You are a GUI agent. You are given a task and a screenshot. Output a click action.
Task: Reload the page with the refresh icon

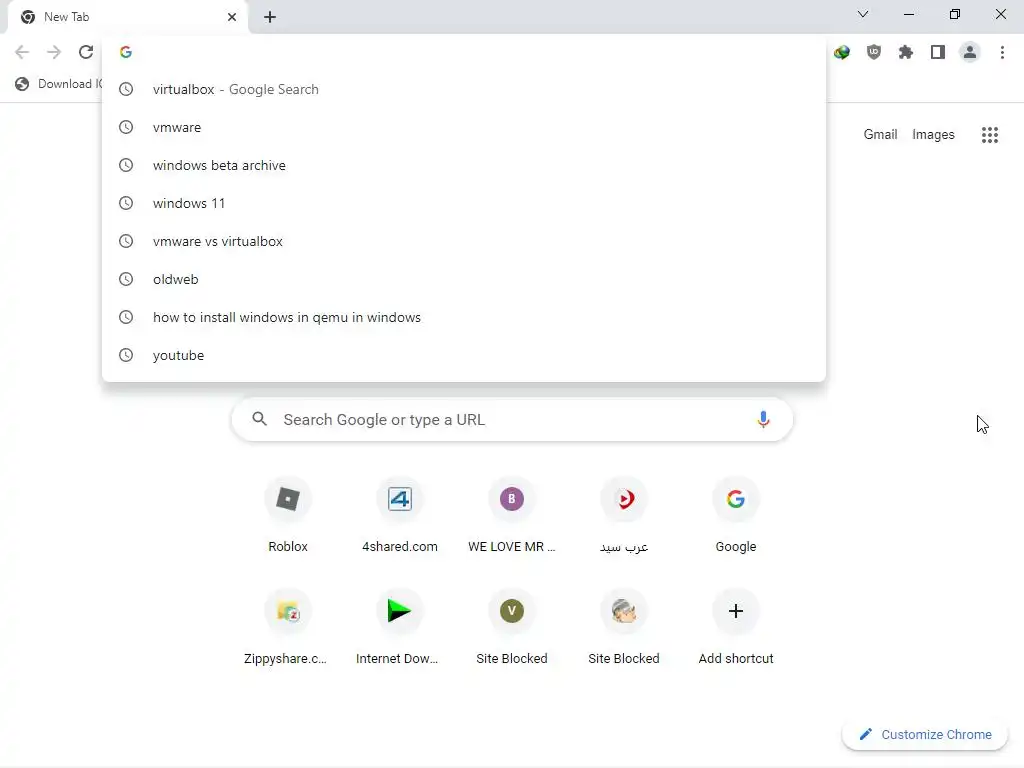(86, 52)
